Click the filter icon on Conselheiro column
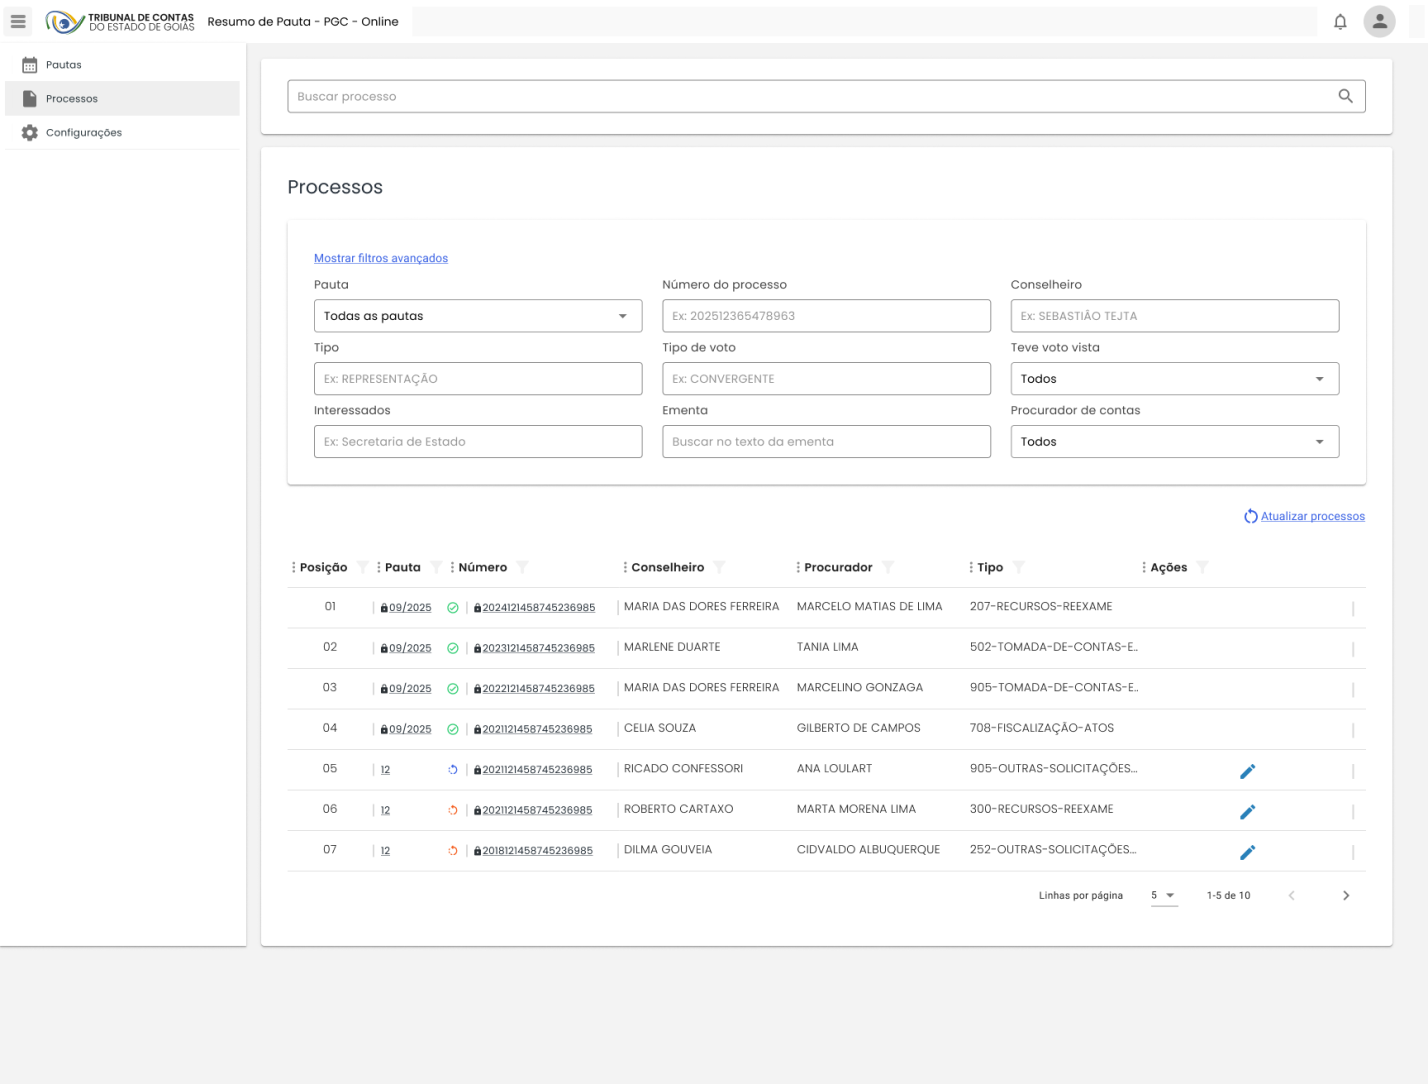The height and width of the screenshot is (1084, 1428). click(719, 567)
